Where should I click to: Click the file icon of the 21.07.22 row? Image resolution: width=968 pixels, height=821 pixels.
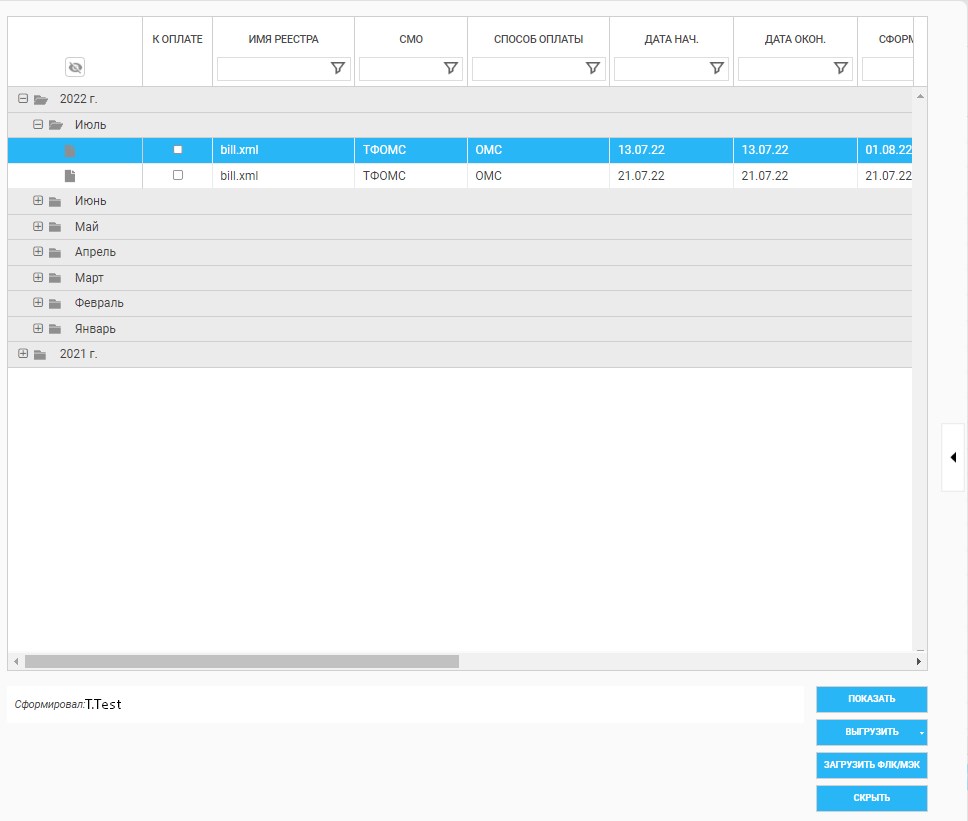click(x=70, y=176)
